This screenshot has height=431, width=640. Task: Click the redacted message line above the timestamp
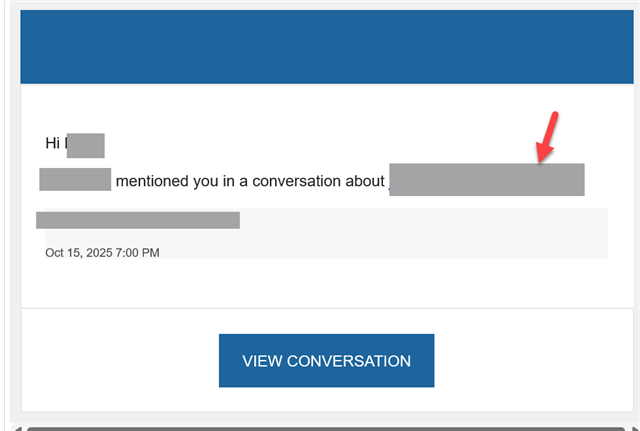pyautogui.click(x=138, y=220)
